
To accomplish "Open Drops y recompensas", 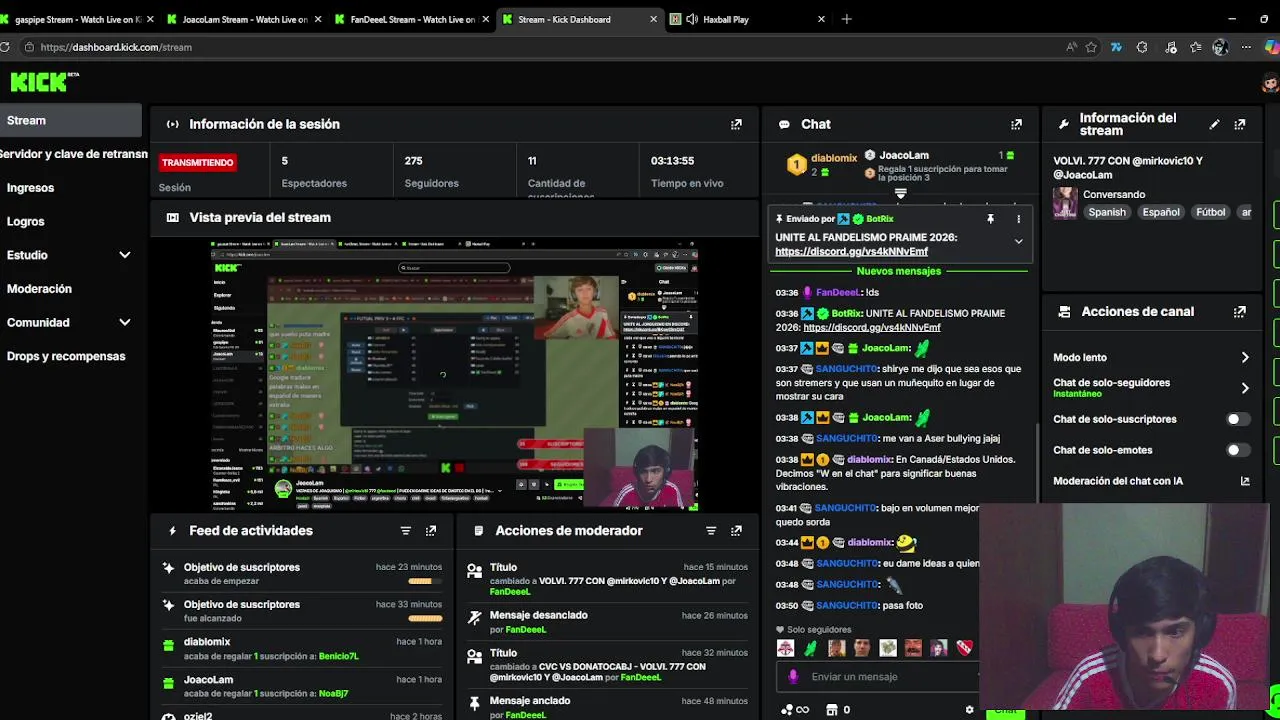I will (x=66, y=356).
